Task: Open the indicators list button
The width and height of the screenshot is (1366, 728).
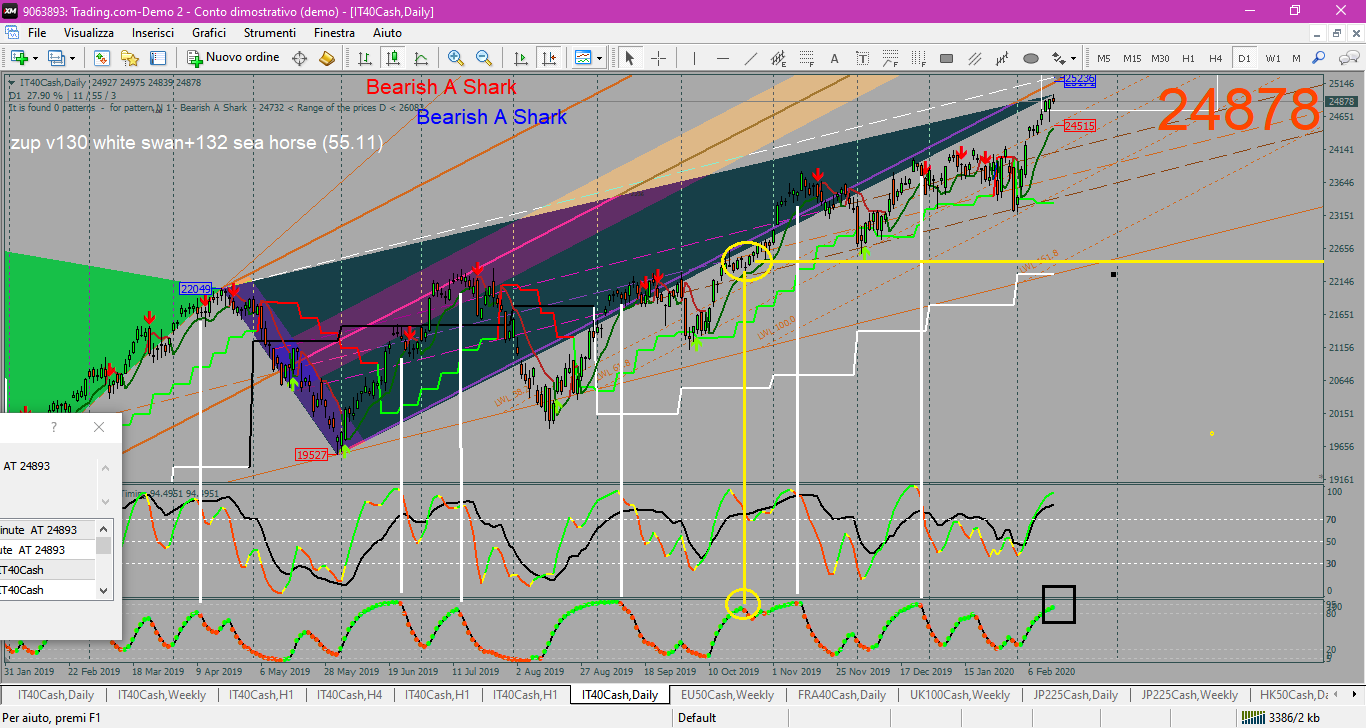Action: tap(583, 58)
